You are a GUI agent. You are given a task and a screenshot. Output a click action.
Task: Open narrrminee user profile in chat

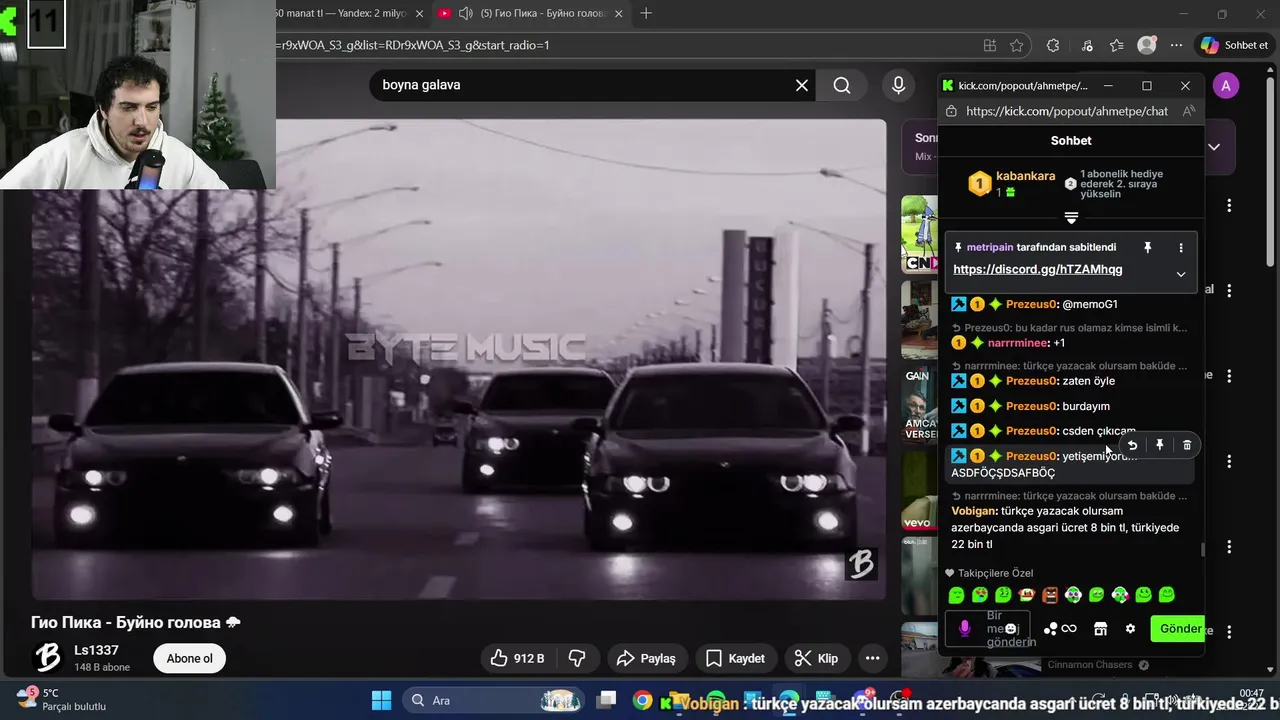pyautogui.click(x=1018, y=343)
